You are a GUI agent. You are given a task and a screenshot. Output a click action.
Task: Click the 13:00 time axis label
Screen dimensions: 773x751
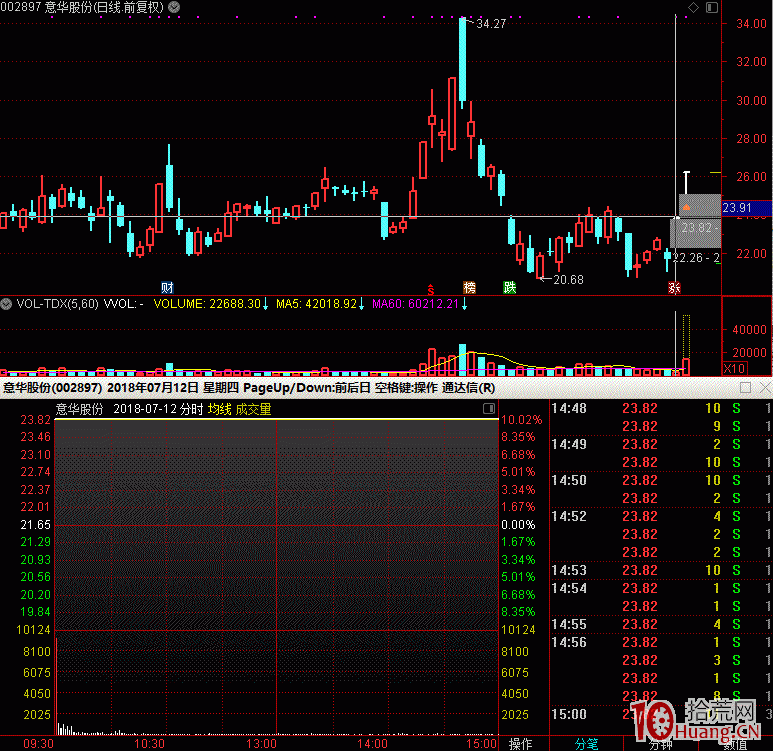261,744
